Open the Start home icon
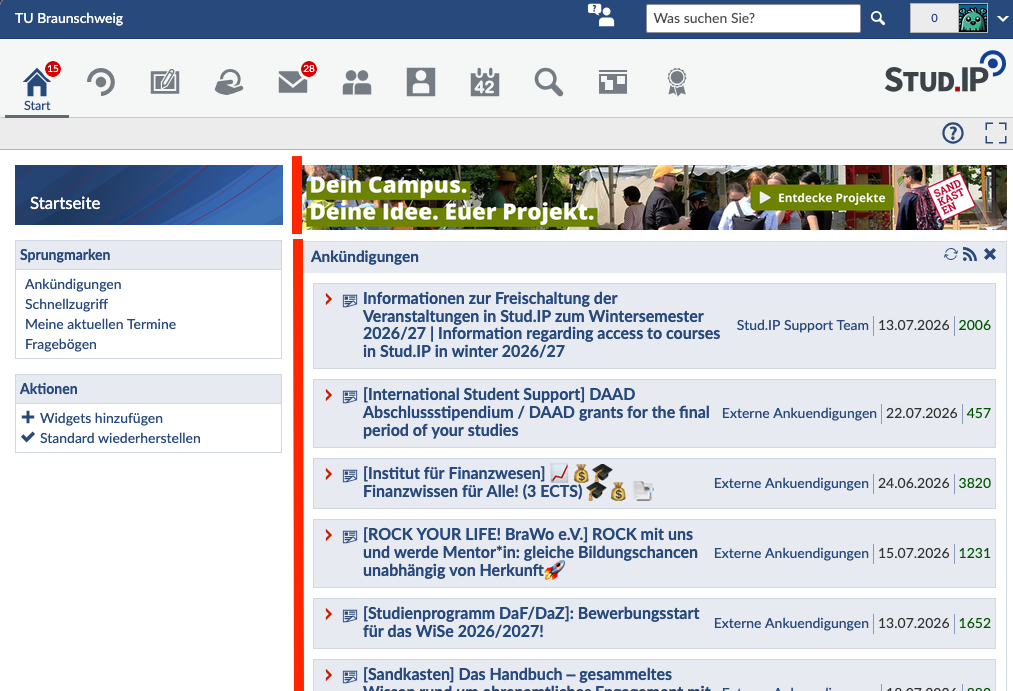Viewport: 1013px width, 691px height. click(37, 83)
